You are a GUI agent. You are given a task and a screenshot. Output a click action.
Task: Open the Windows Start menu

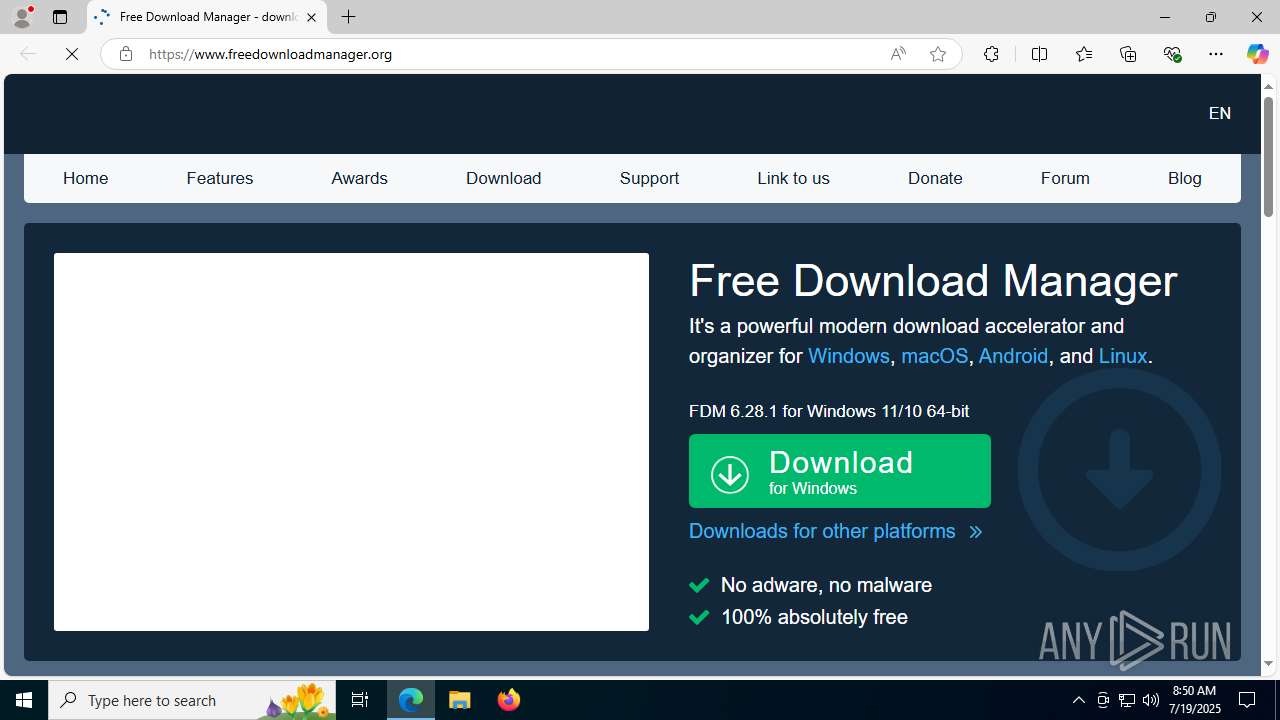(x=24, y=700)
